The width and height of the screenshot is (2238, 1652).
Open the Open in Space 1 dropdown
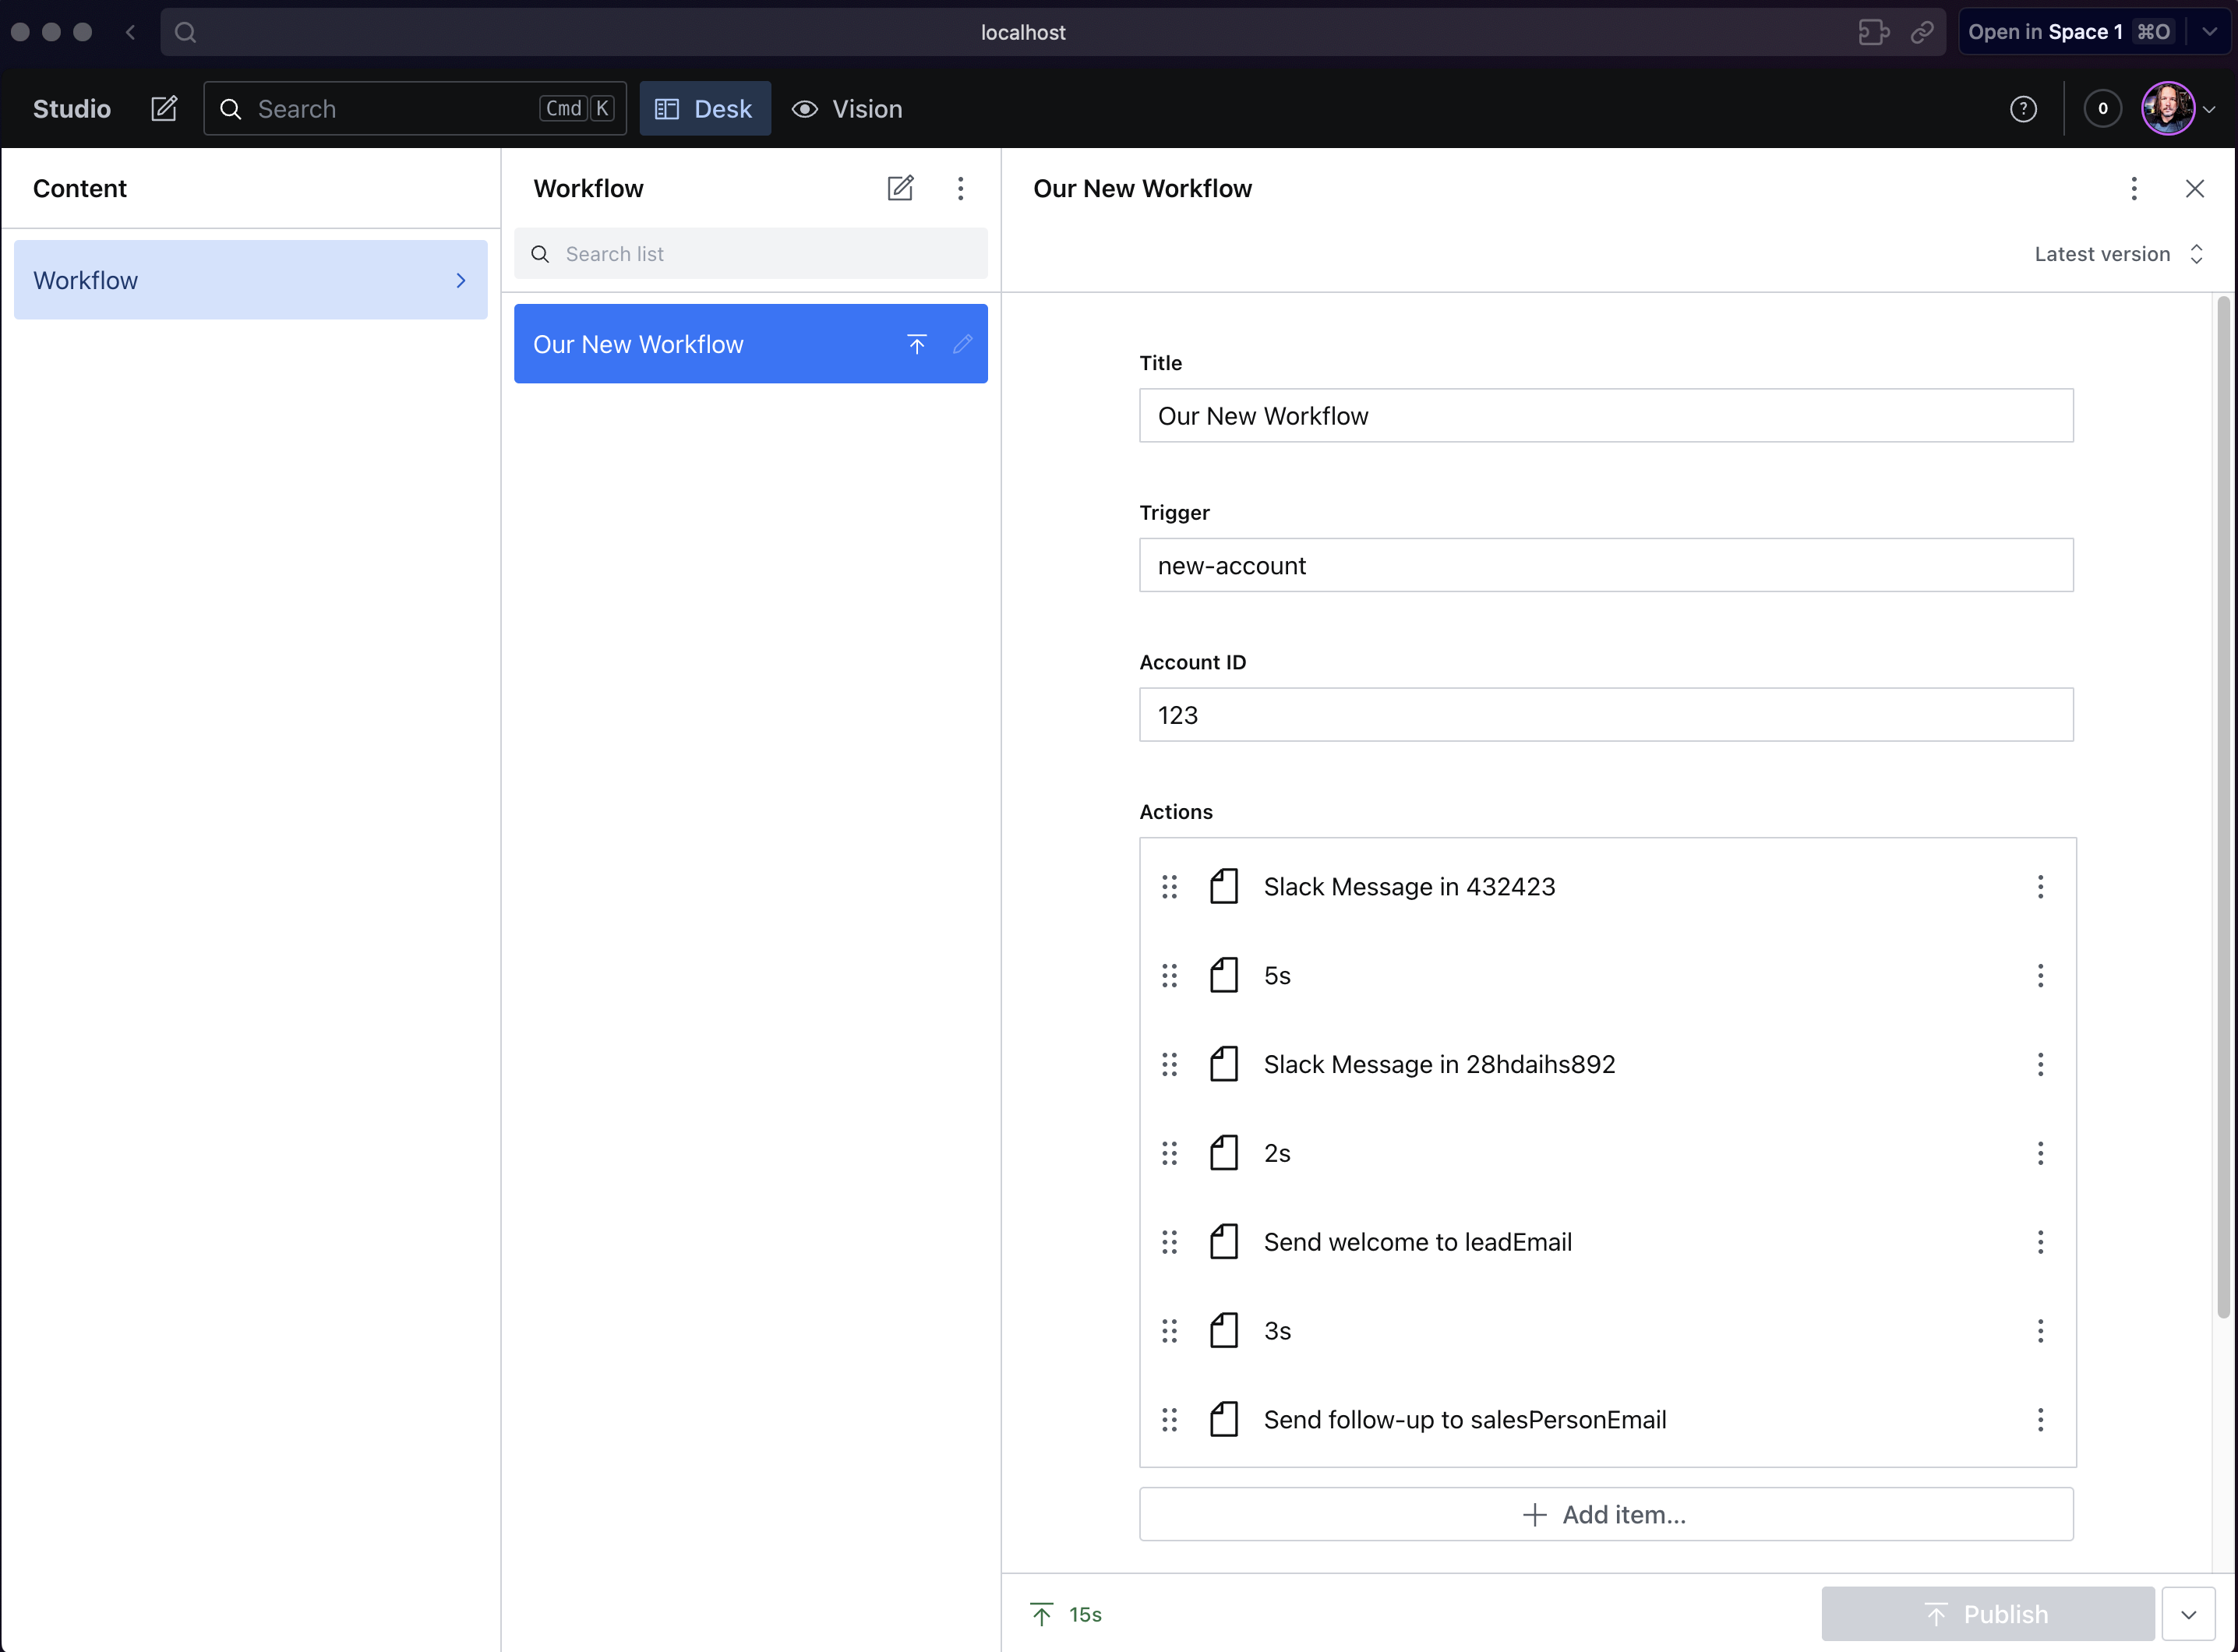coord(2208,31)
